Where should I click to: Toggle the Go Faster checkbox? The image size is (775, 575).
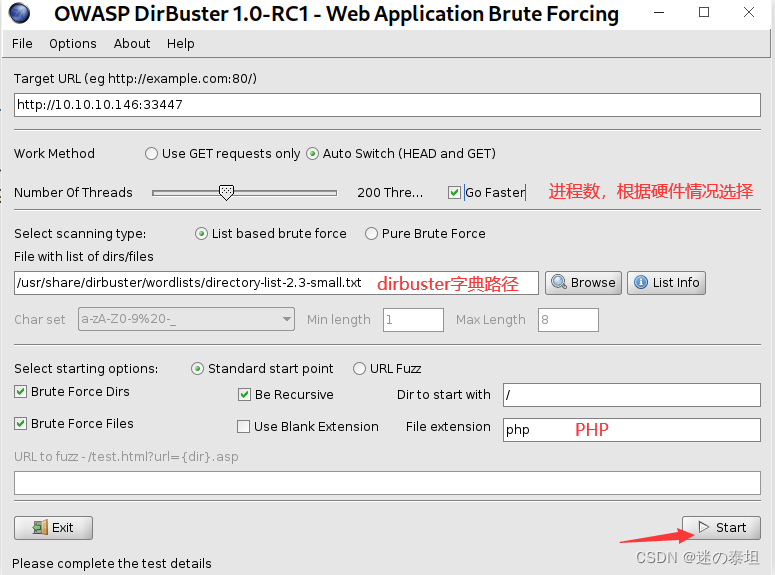tap(454, 192)
